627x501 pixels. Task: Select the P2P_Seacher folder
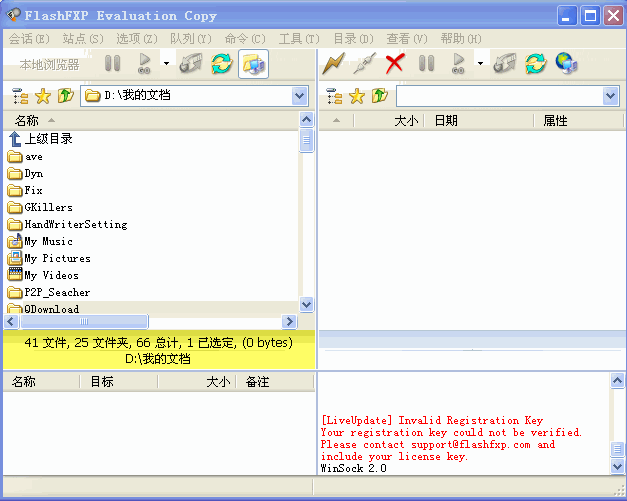click(x=49, y=292)
